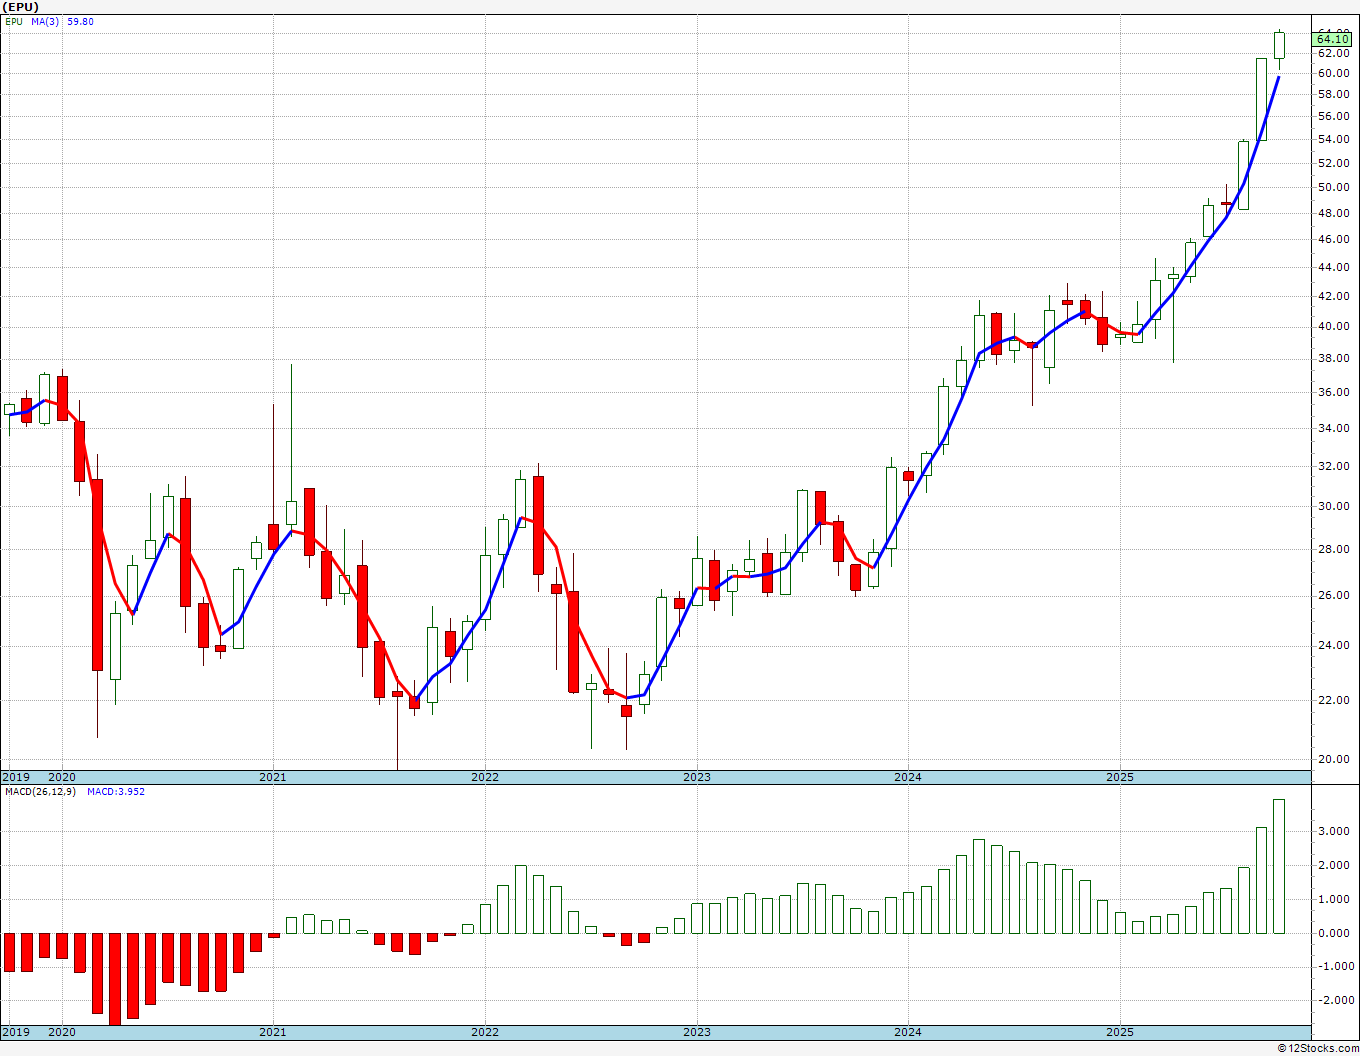This screenshot has height=1056, width=1360.
Task: Click the (EPU) chart title
Action: tap(21, 7)
